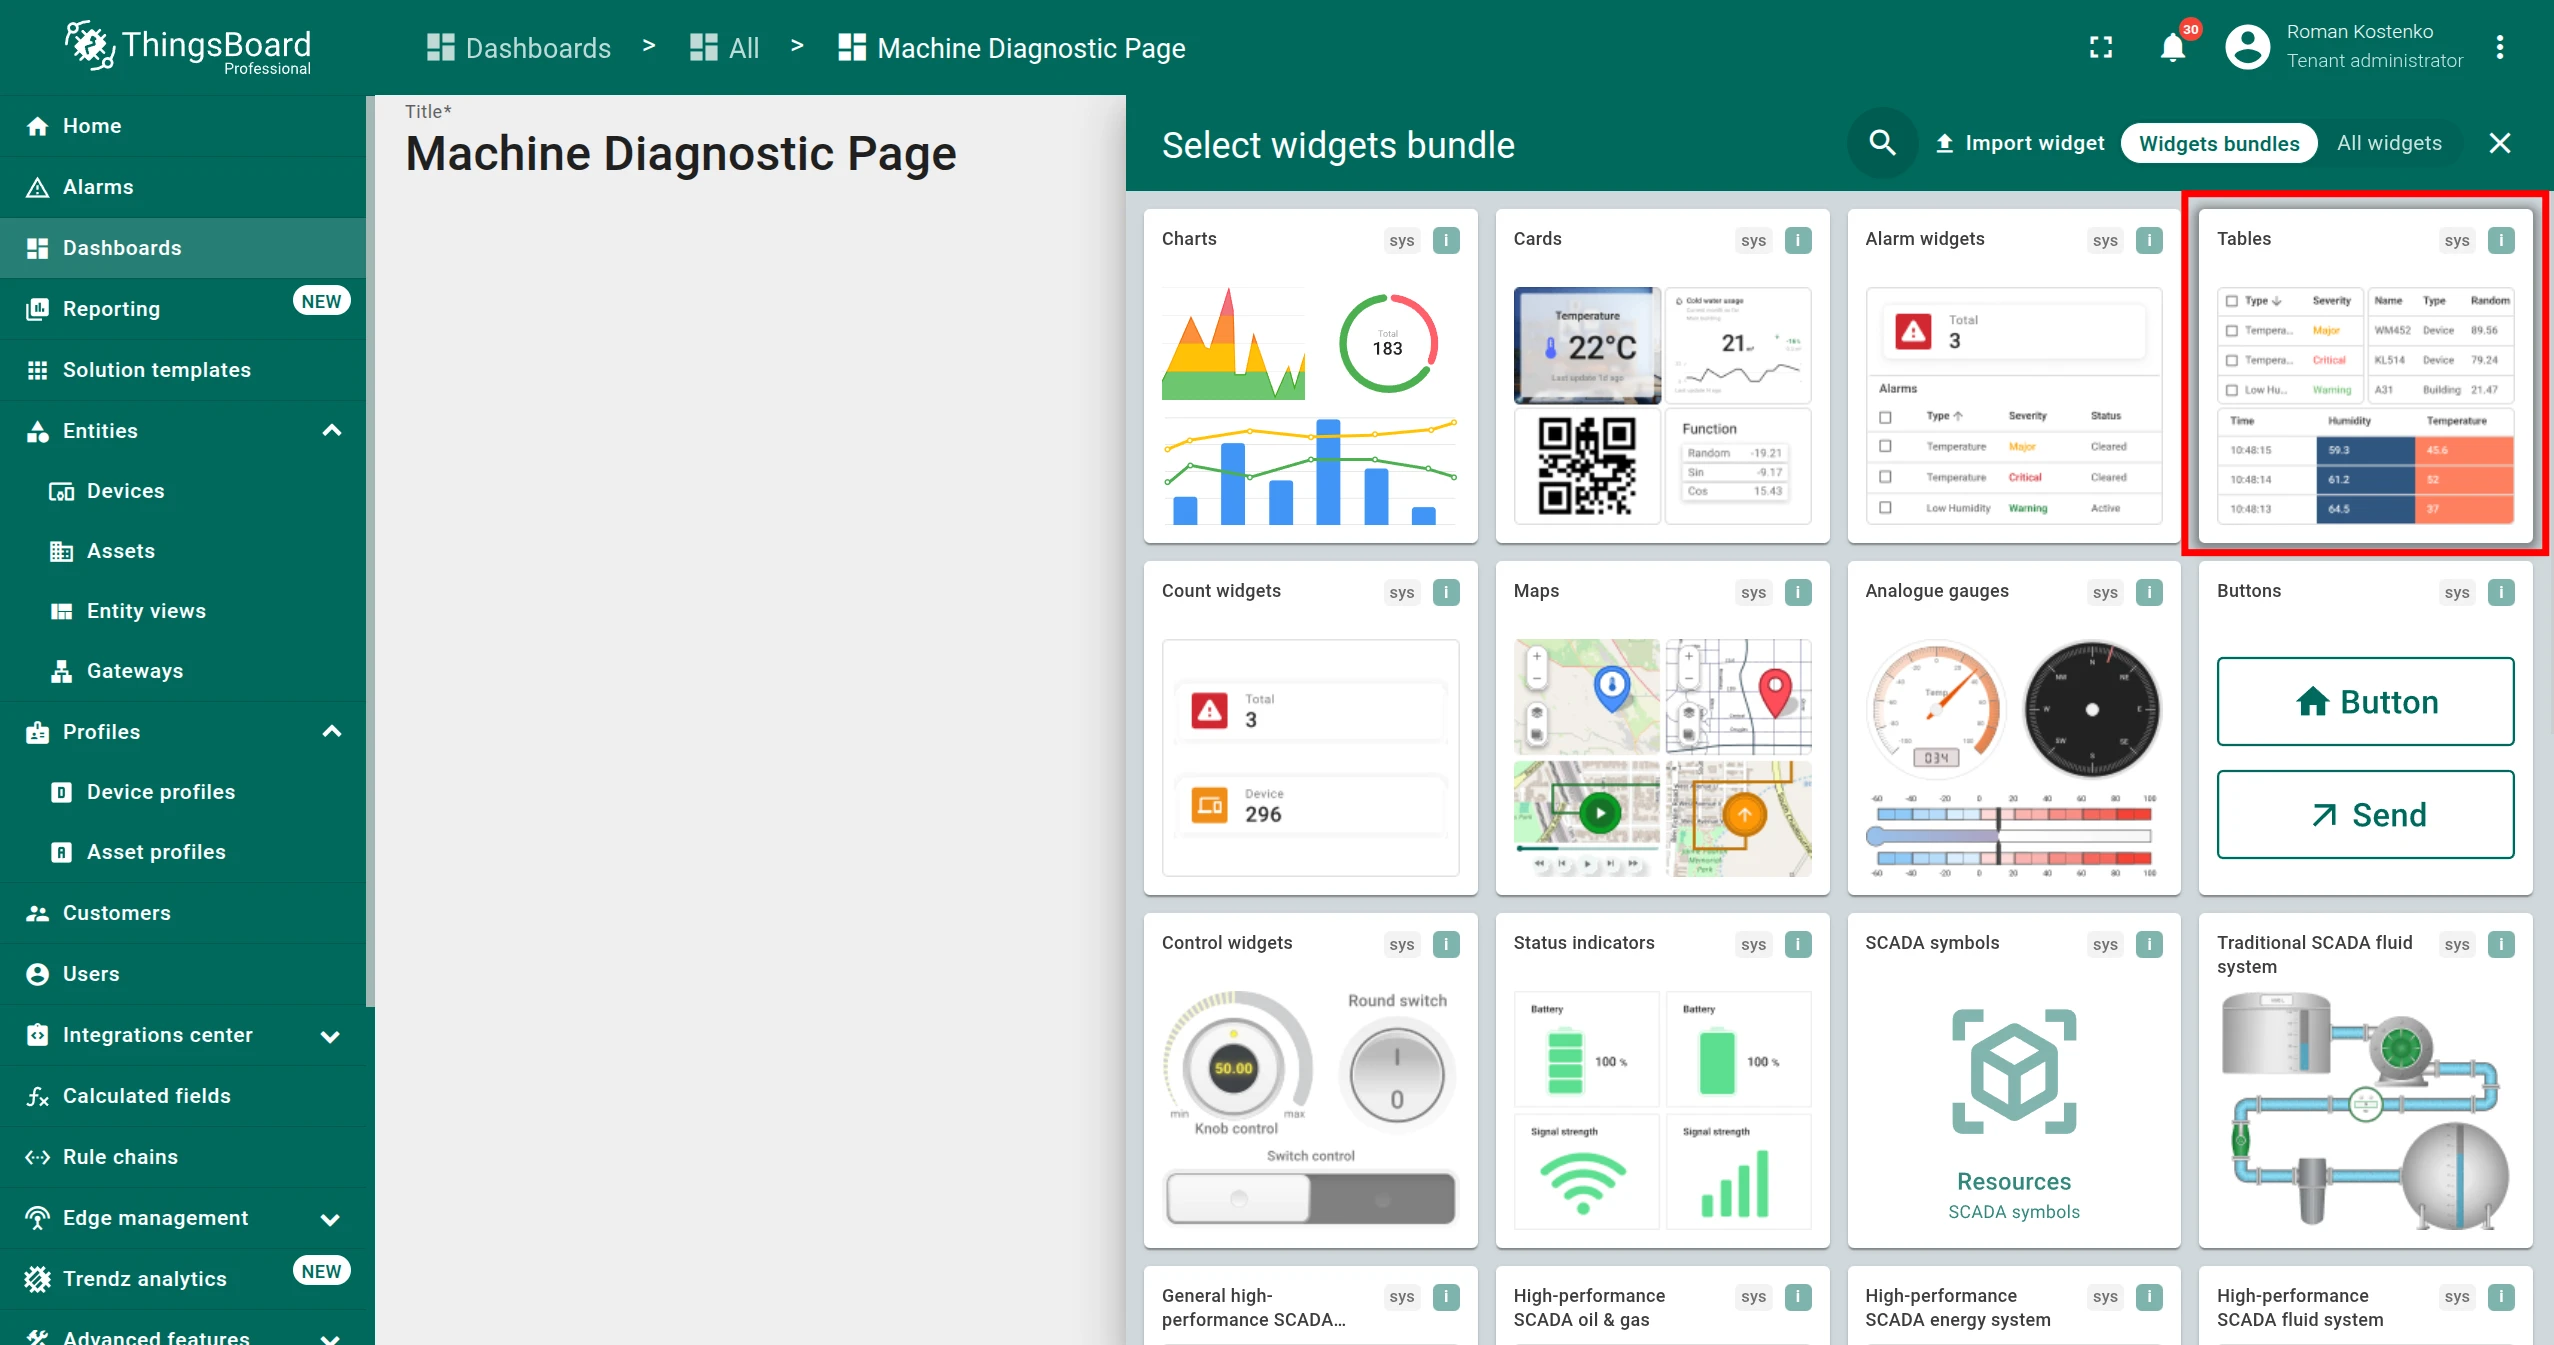The width and height of the screenshot is (2554, 1345).
Task: Select the Status indicators bundle
Action: tap(1662, 1080)
